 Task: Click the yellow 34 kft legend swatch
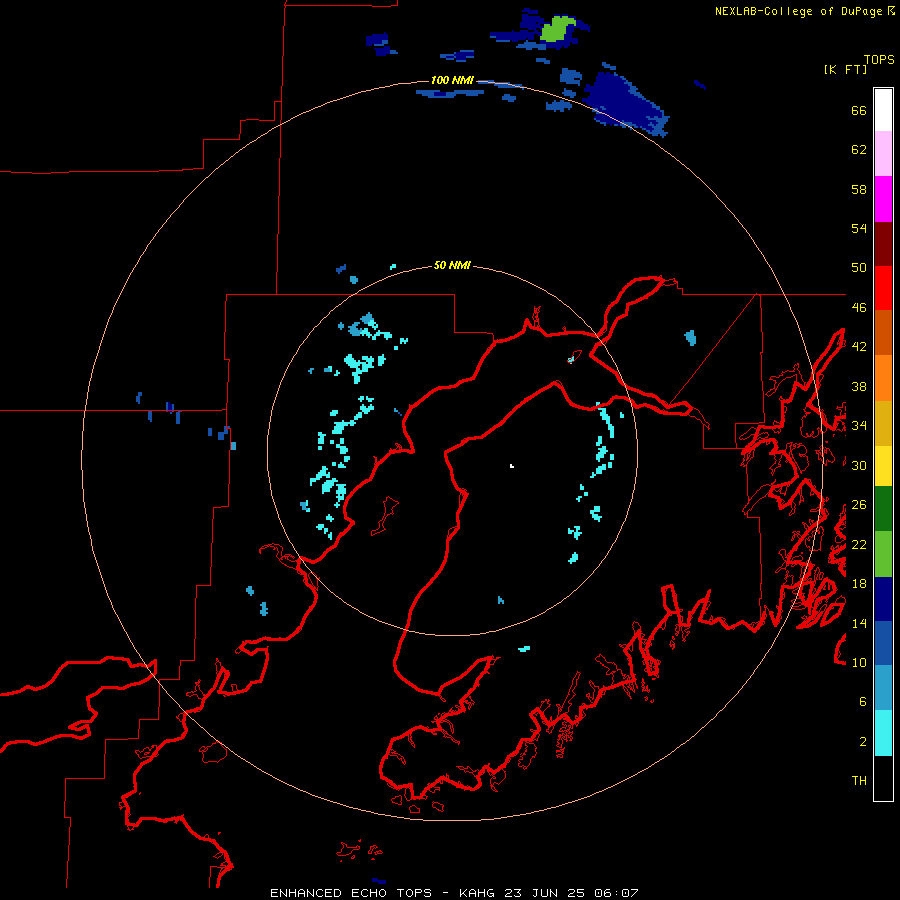[883, 466]
